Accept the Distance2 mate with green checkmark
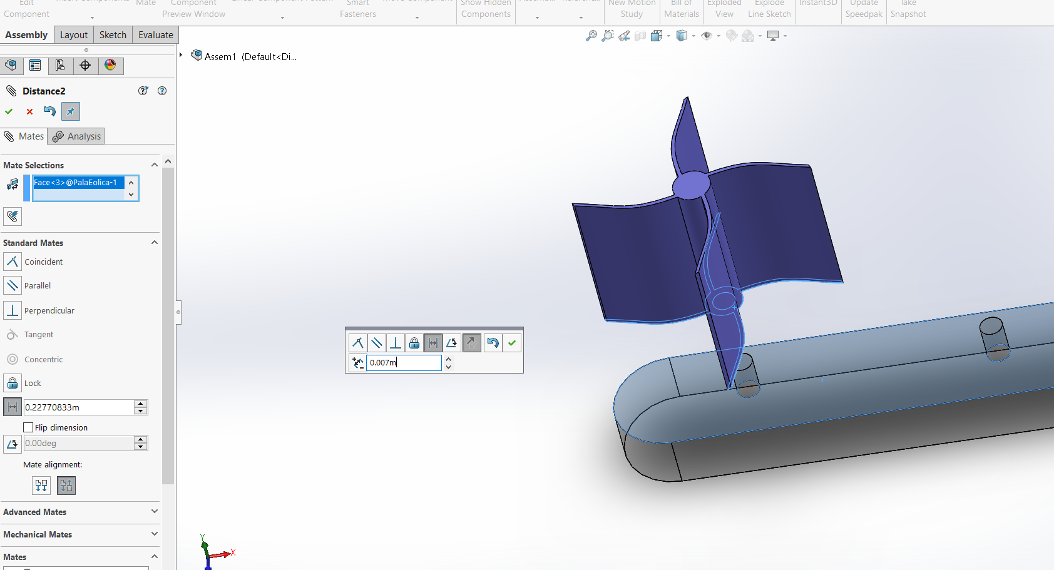The height and width of the screenshot is (570, 1054). (9, 112)
